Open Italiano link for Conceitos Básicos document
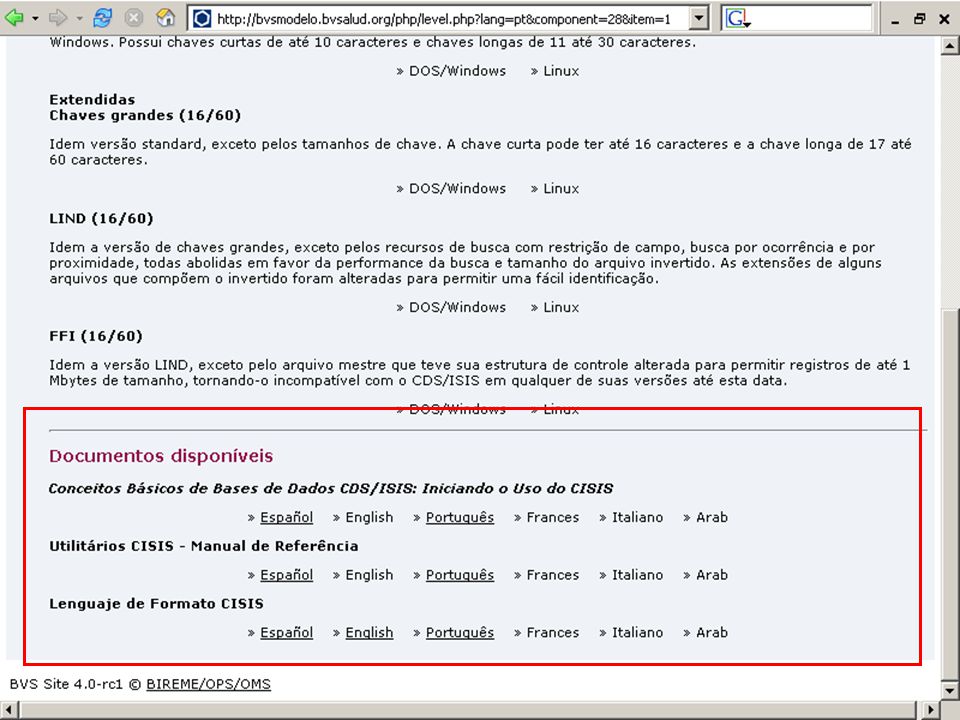The height and width of the screenshot is (720, 960). coord(637,518)
